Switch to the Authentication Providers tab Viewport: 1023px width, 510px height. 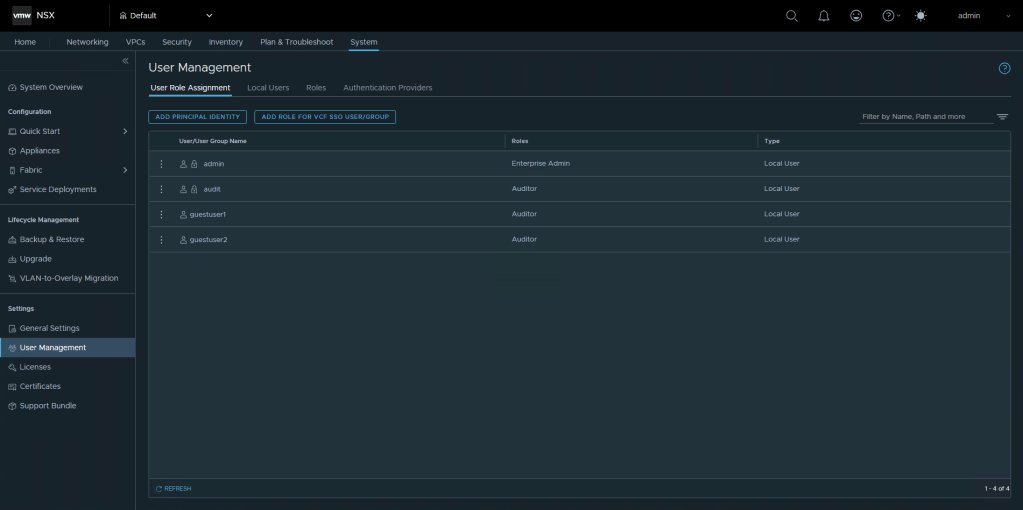click(x=387, y=88)
